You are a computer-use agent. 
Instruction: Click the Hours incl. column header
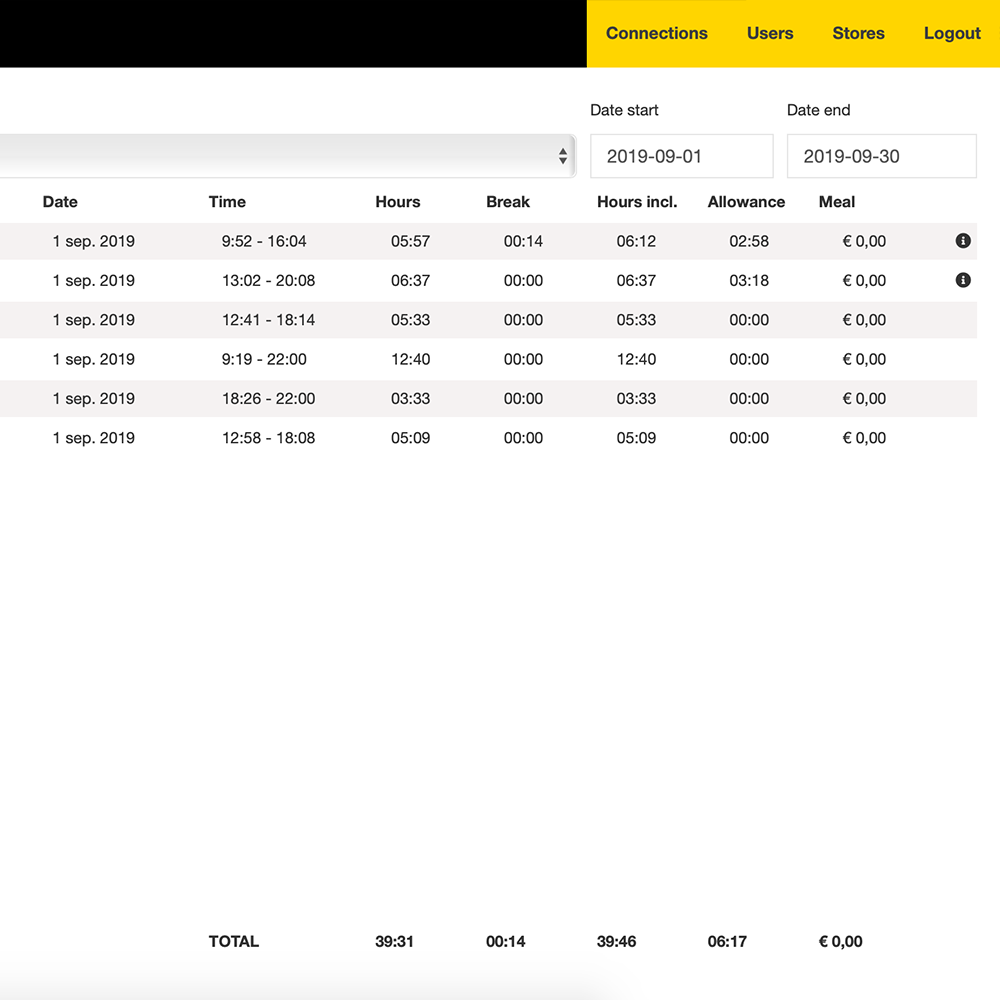(x=637, y=202)
